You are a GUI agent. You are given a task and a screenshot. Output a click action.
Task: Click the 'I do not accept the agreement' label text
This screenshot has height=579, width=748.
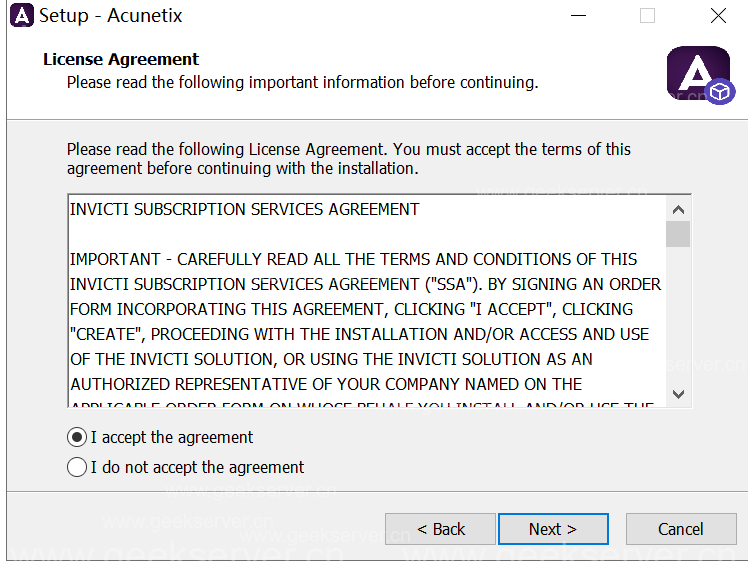(197, 467)
